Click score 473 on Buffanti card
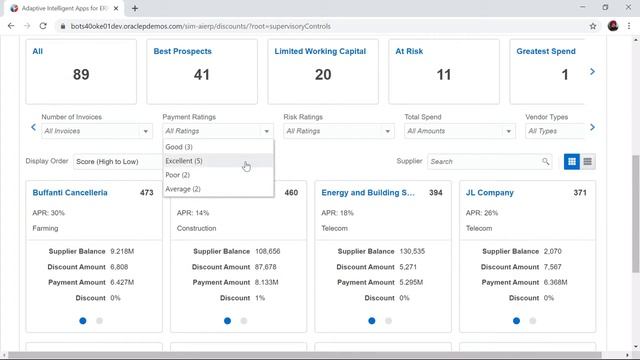Screen dimensions: 640x360 (x=147, y=193)
